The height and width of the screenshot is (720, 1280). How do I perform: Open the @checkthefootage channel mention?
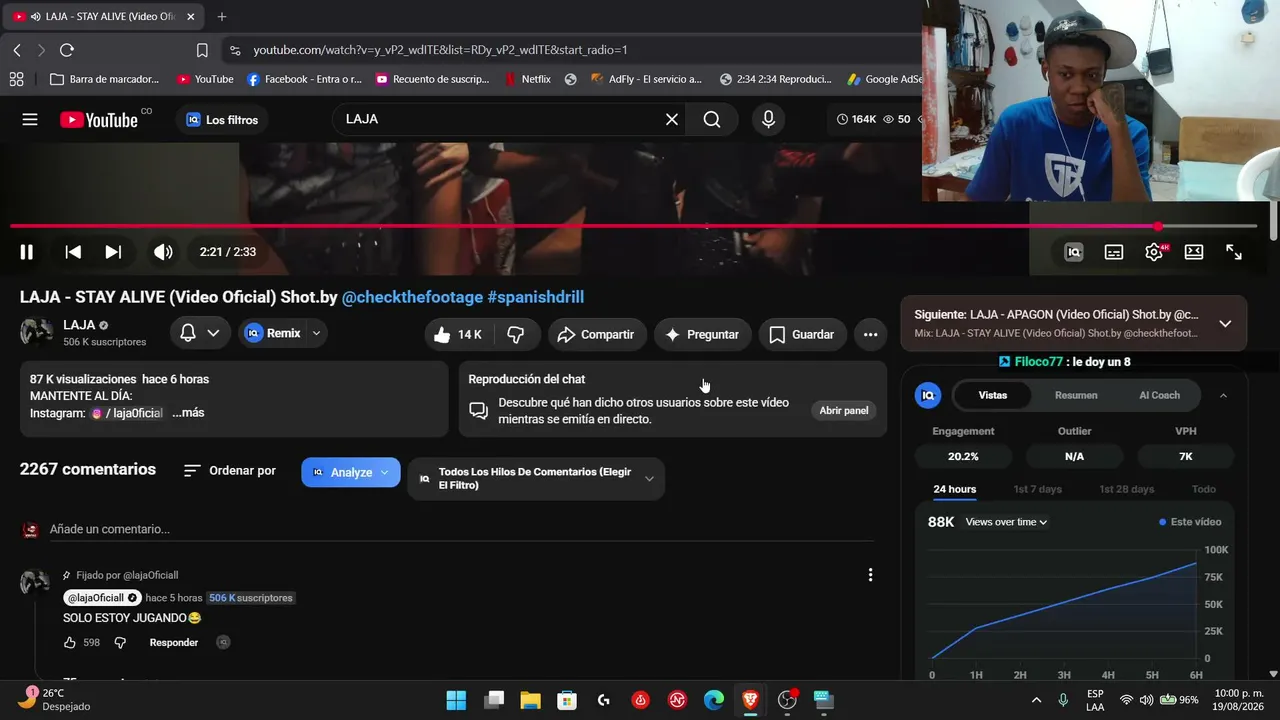coord(412,297)
